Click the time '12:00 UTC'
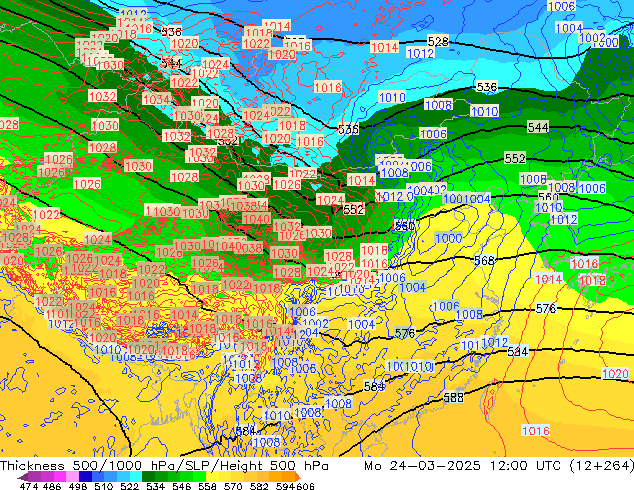Screen dimensions: 634x490 coord(526,466)
